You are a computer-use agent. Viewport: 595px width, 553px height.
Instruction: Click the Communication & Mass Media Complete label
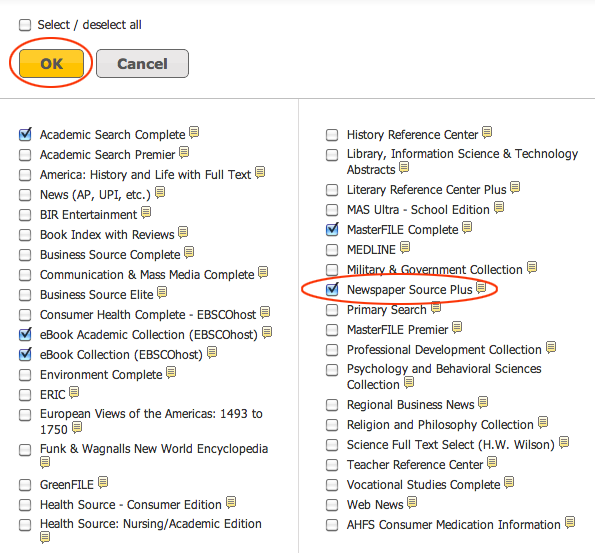(147, 274)
